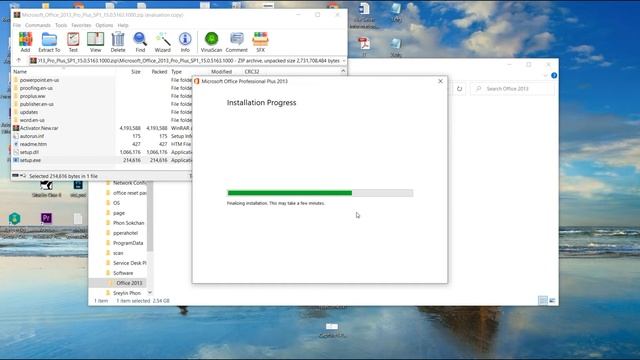Go up one level in WinRAR archive
640x360 pixels.
[18, 60]
